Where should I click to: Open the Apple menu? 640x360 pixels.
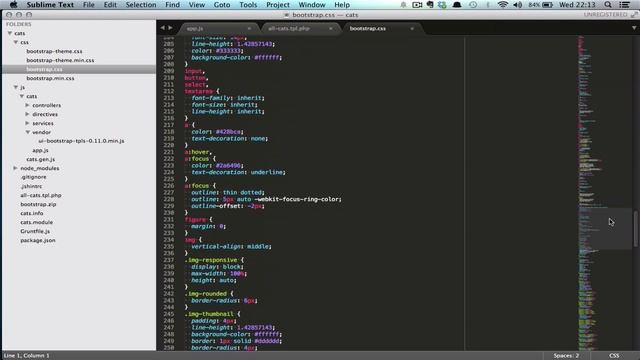coord(13,5)
